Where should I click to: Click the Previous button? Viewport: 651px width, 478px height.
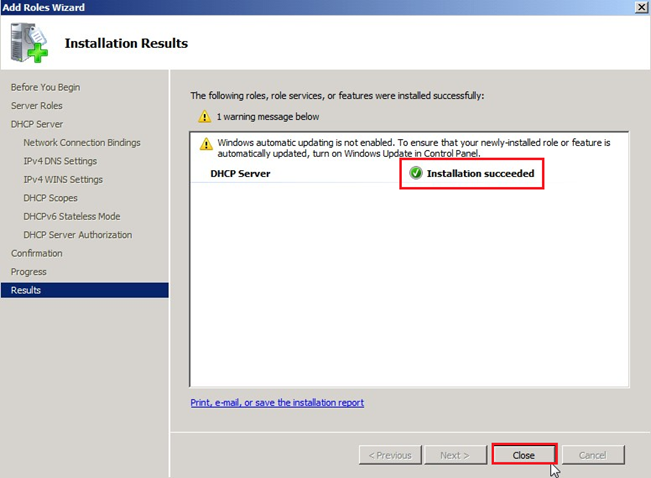point(390,455)
